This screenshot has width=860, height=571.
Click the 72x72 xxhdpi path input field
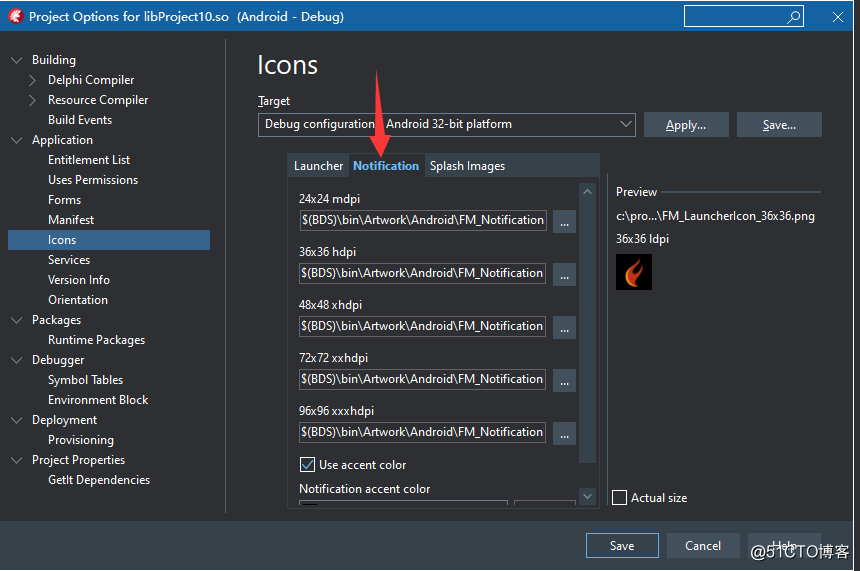(x=422, y=379)
